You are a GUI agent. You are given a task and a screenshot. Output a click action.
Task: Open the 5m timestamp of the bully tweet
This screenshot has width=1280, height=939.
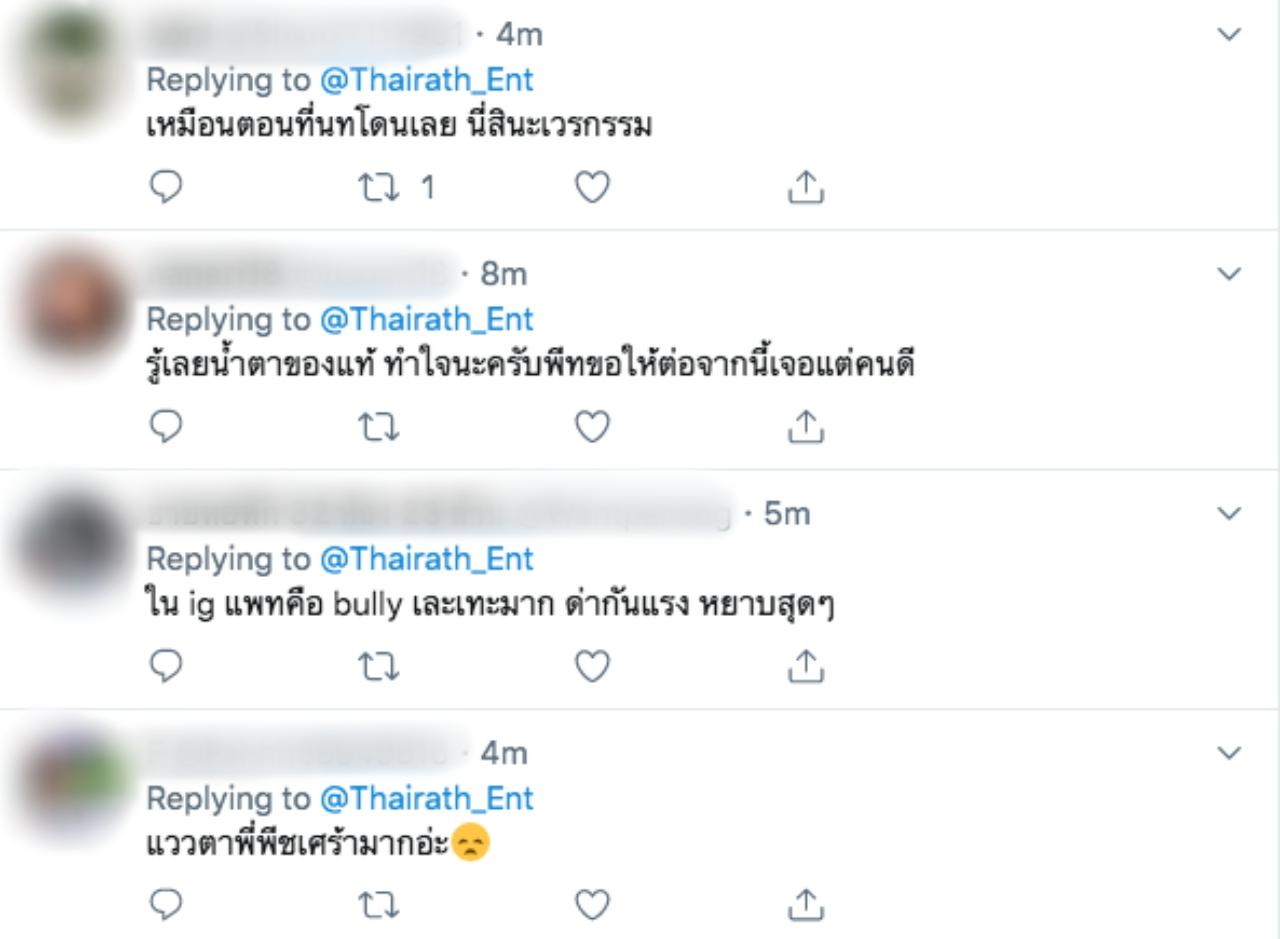click(787, 514)
